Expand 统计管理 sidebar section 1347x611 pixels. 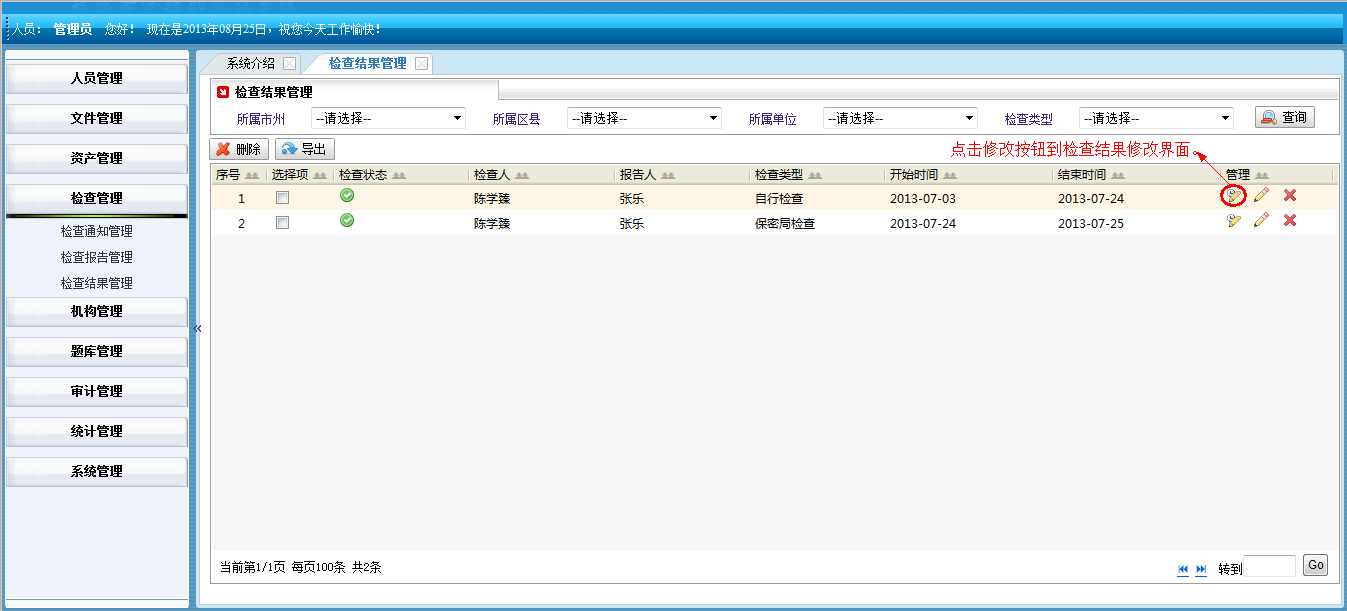[97, 431]
